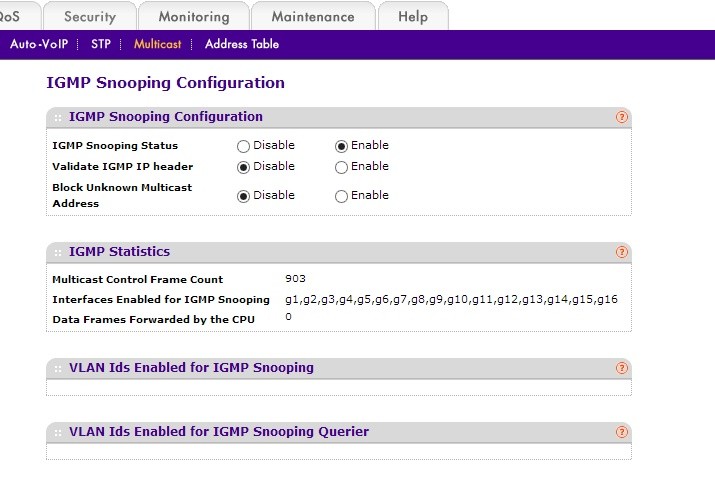Open help for IGMP Snooping Configuration section

(x=621, y=117)
